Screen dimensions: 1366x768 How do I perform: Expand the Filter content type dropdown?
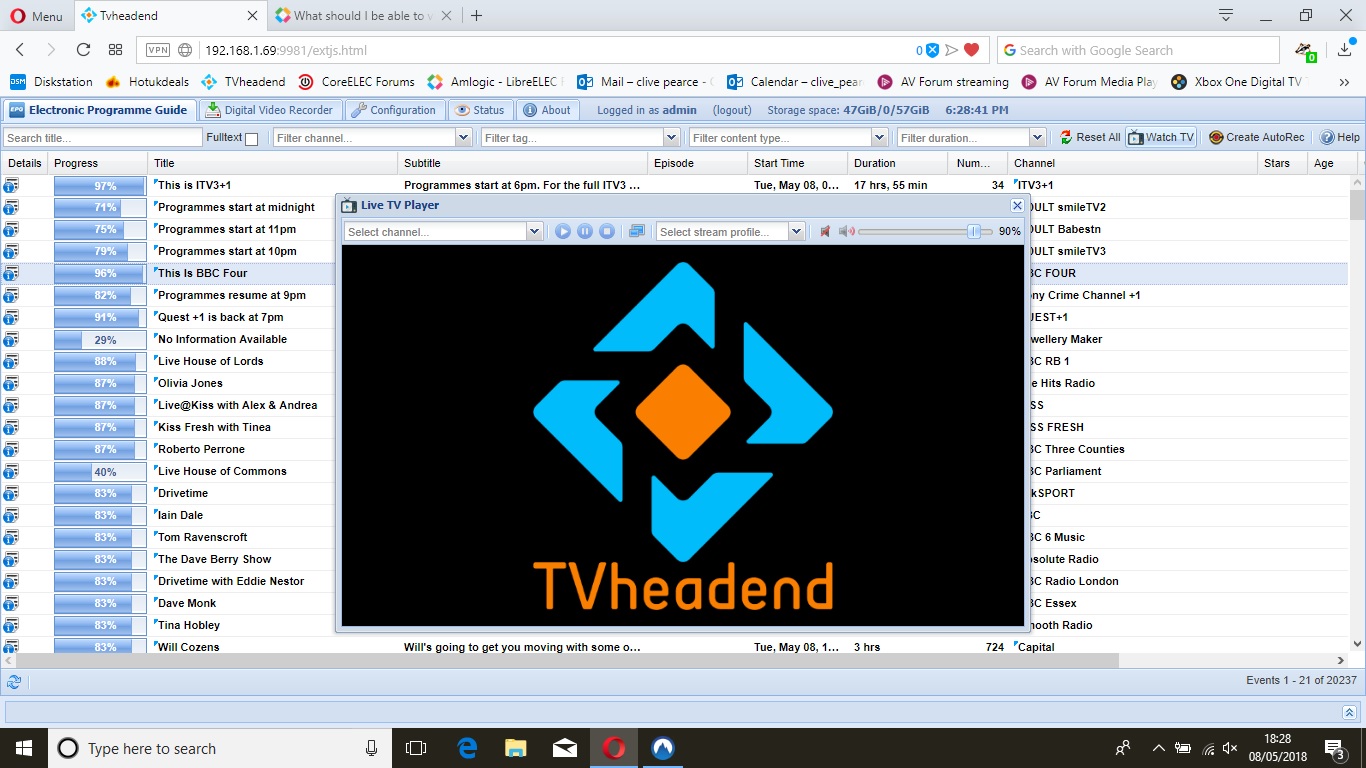[879, 138]
